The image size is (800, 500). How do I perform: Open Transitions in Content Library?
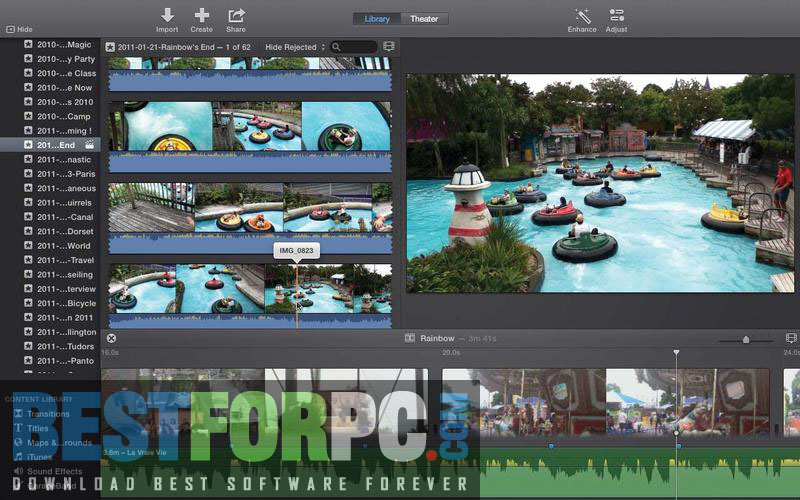coord(48,414)
